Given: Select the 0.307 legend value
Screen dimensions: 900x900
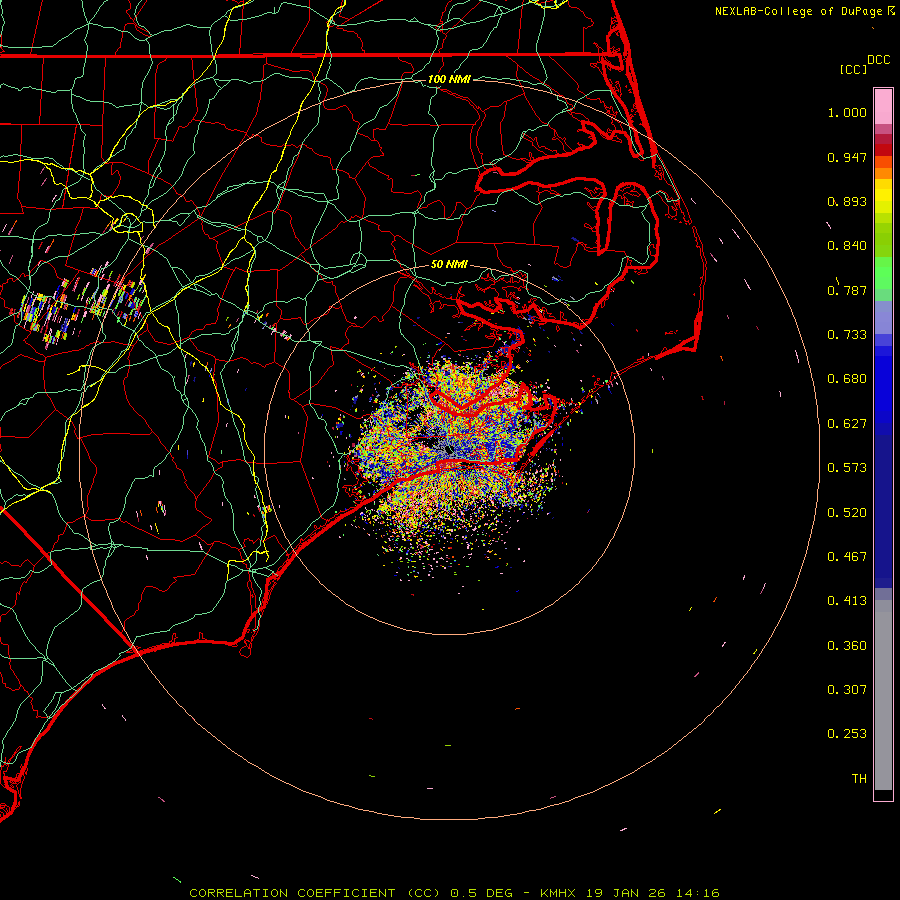Looking at the screenshot, I should coord(847,690).
